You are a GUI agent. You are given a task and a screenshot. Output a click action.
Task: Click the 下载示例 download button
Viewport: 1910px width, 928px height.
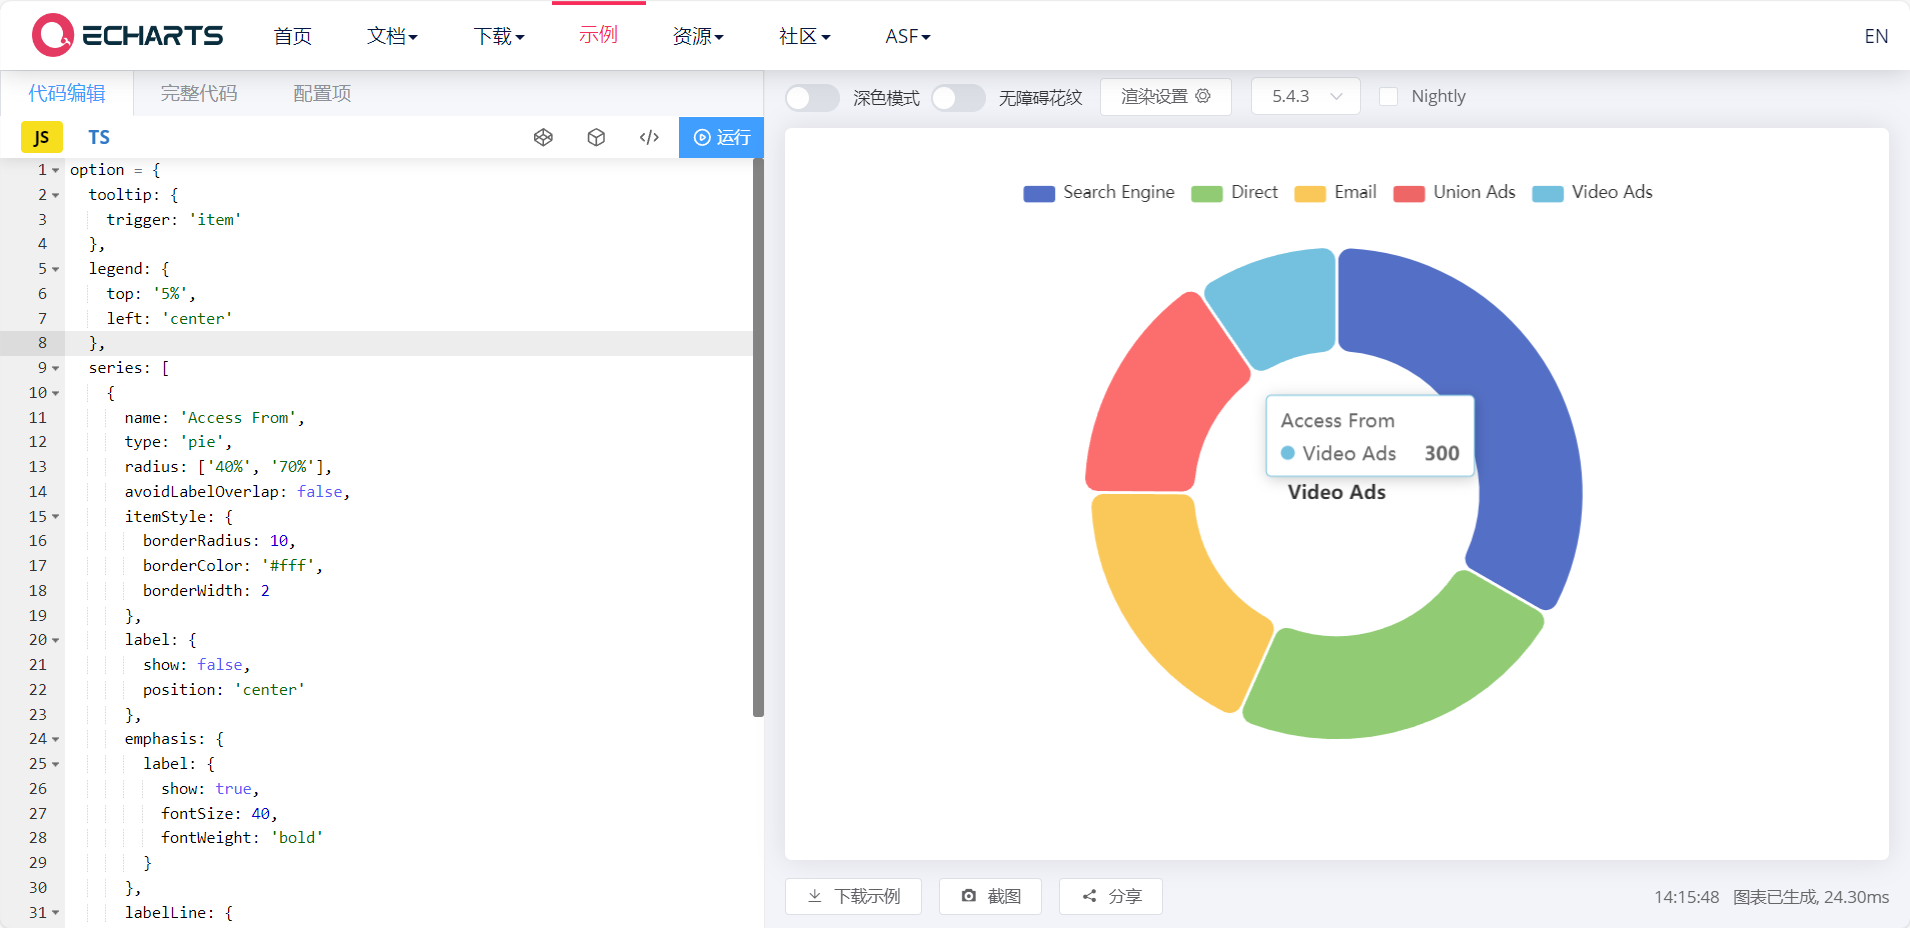pyautogui.click(x=853, y=896)
